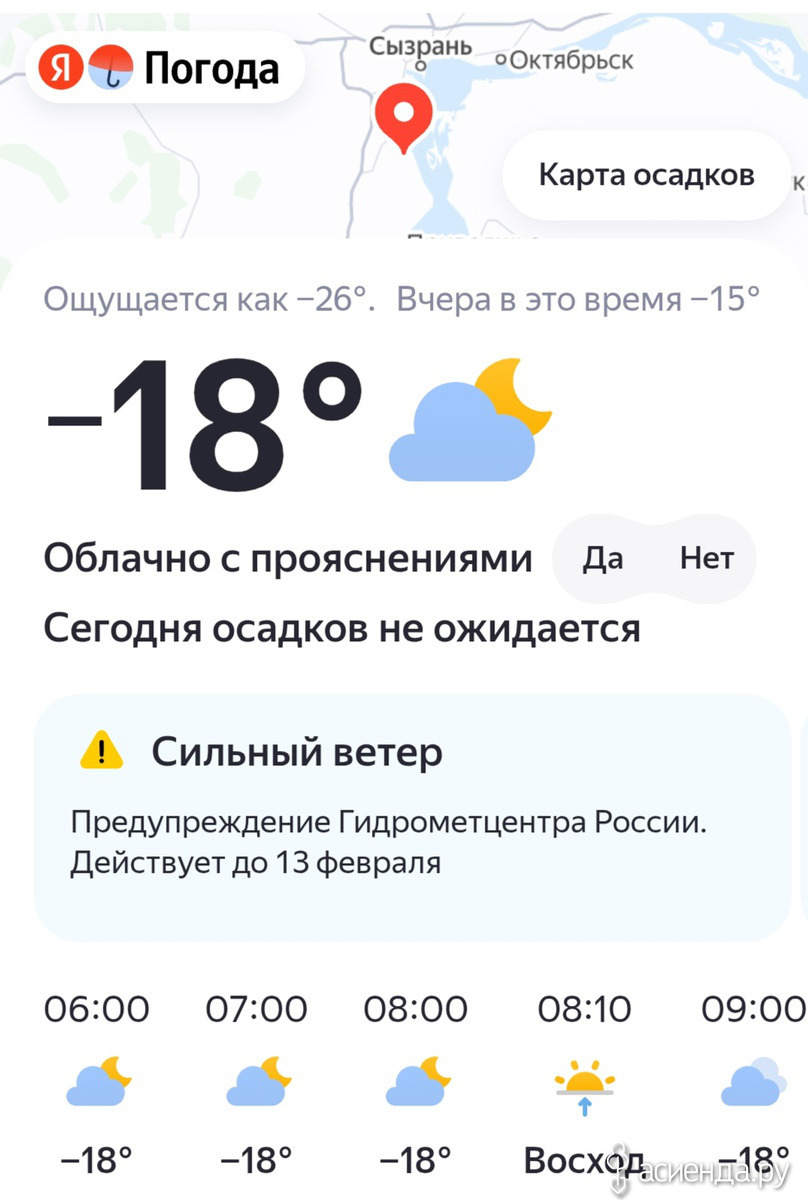
Task: Tap the 08:00 cloud-moon forecast icon
Action: (417, 1083)
